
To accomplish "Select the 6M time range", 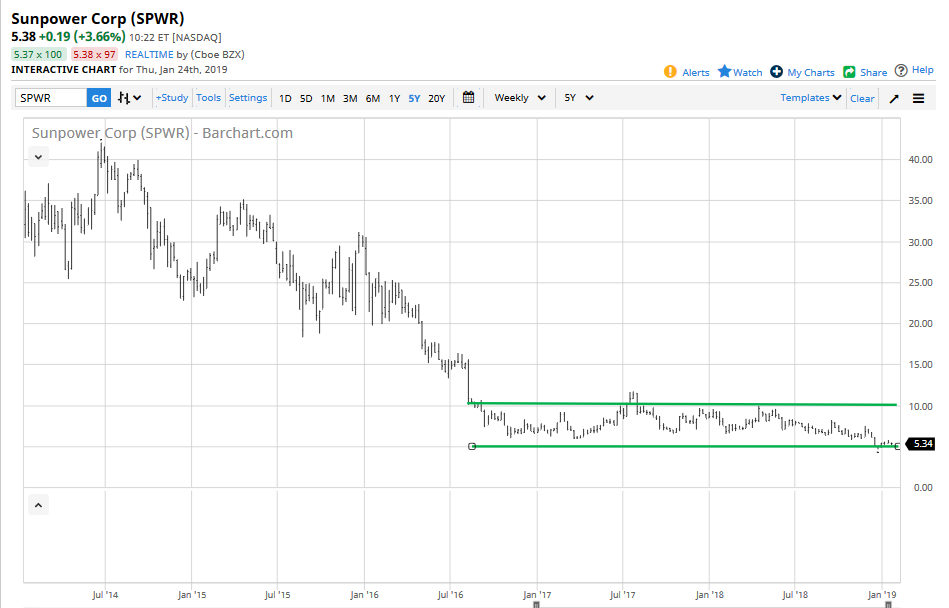I will tap(373, 99).
